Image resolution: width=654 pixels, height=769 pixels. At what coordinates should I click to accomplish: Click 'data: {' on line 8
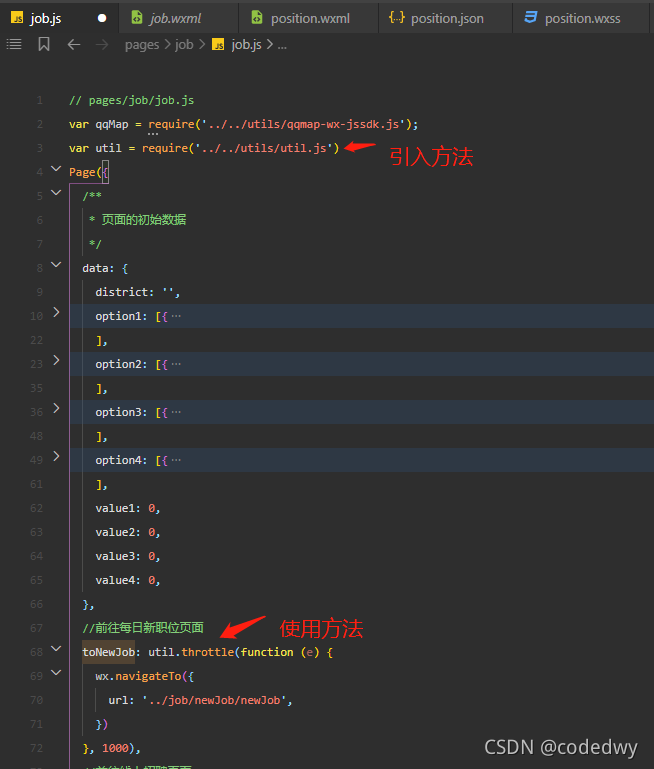click(x=105, y=268)
